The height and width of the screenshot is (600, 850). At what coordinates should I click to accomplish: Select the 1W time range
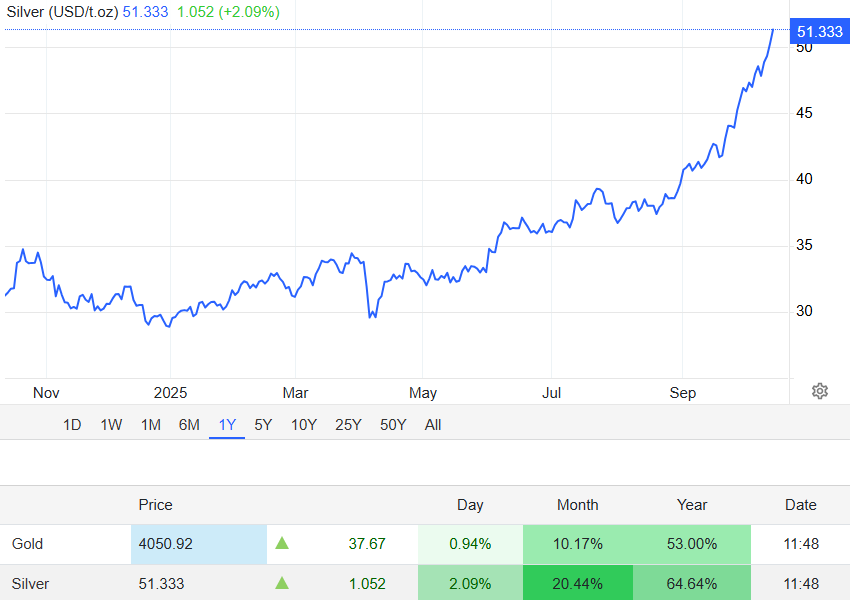point(111,425)
